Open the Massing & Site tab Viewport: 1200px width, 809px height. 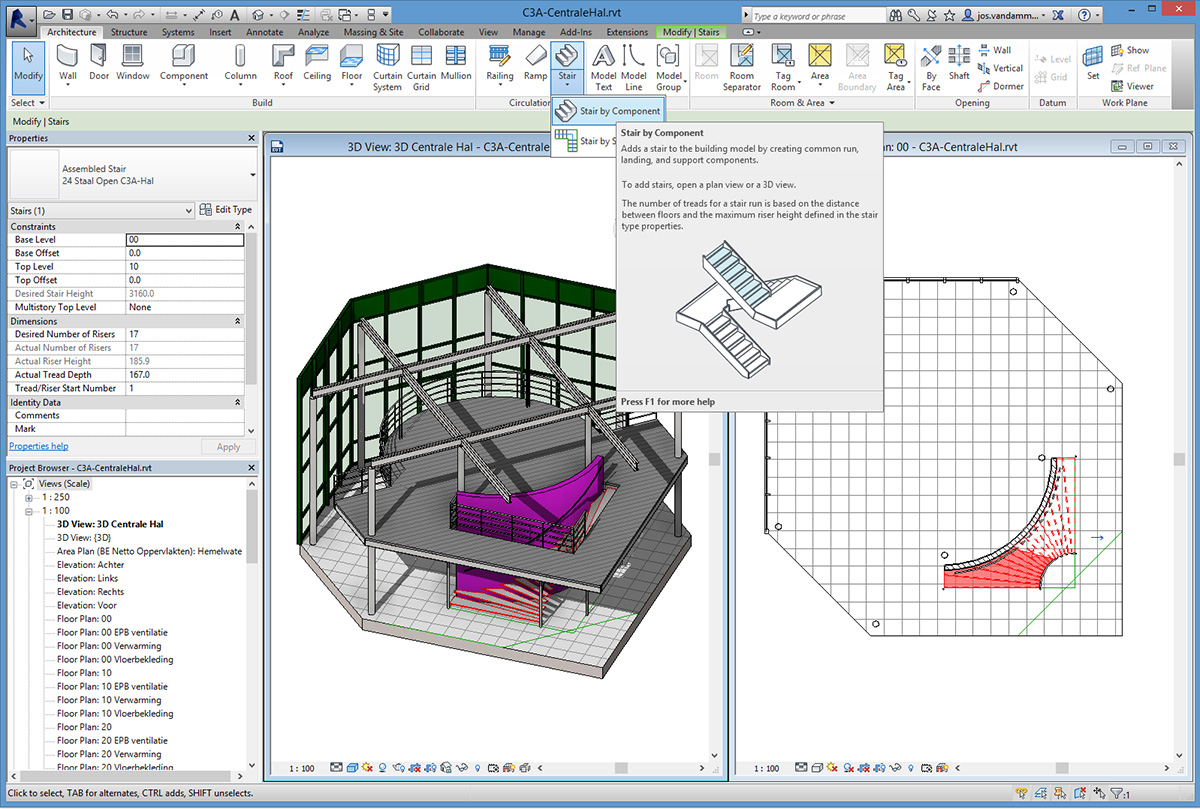[375, 32]
